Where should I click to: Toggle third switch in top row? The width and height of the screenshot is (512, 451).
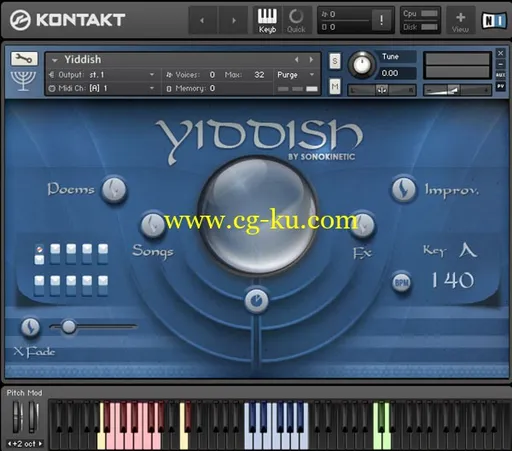click(71, 254)
